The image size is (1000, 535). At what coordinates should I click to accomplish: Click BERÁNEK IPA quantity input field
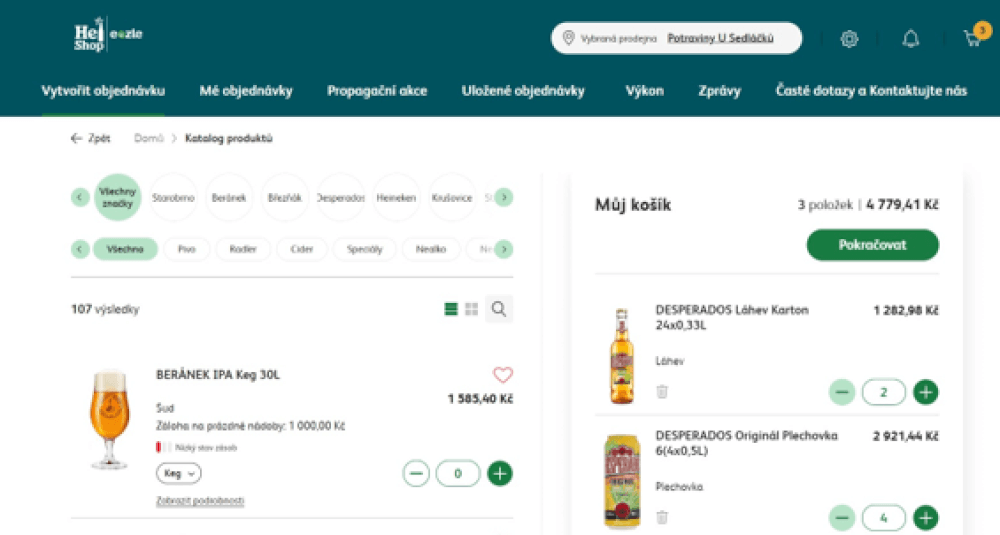click(x=458, y=474)
